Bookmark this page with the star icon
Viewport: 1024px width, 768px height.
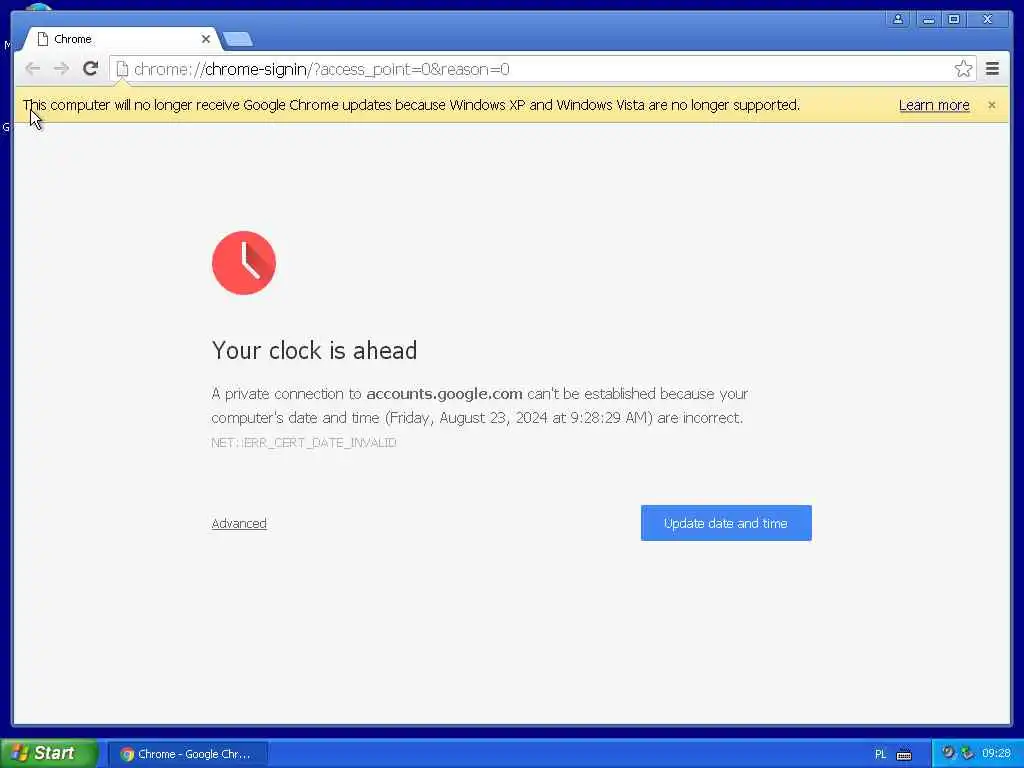(963, 69)
